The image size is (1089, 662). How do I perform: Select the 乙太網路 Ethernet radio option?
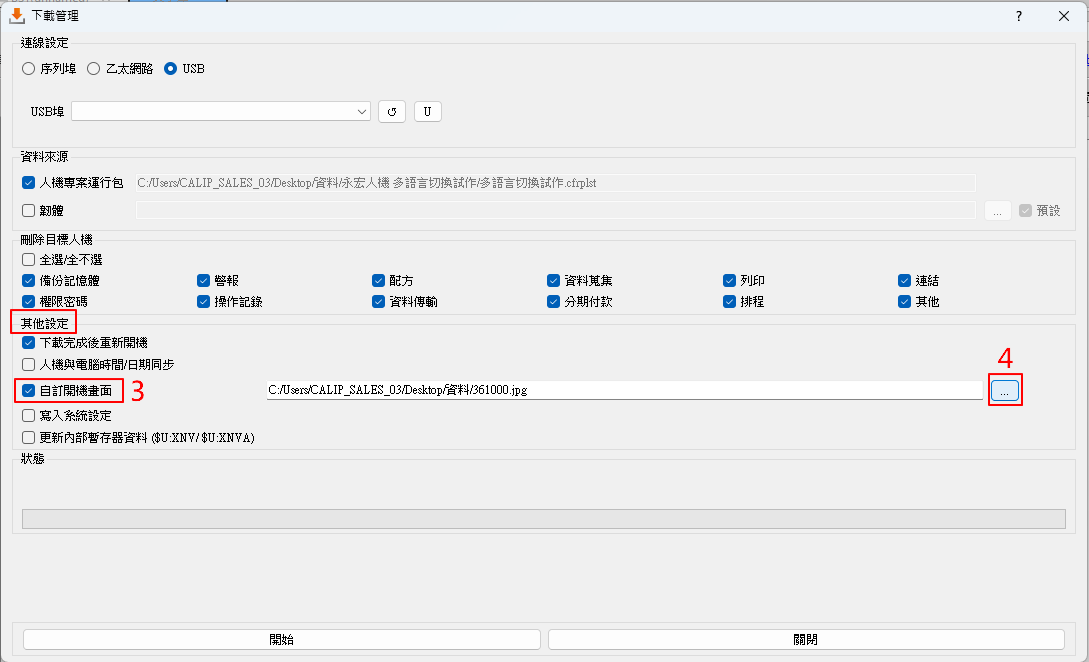94,69
